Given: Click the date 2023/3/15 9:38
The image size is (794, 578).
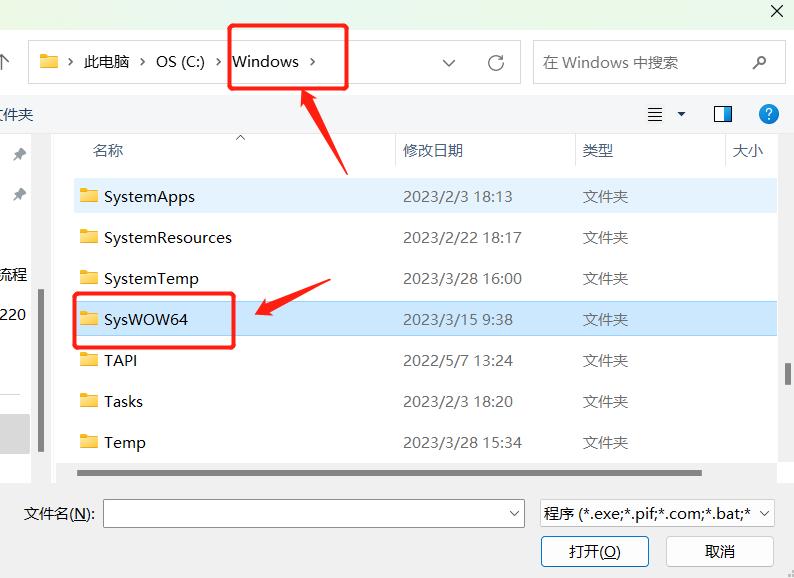Looking at the screenshot, I should pos(458,320).
